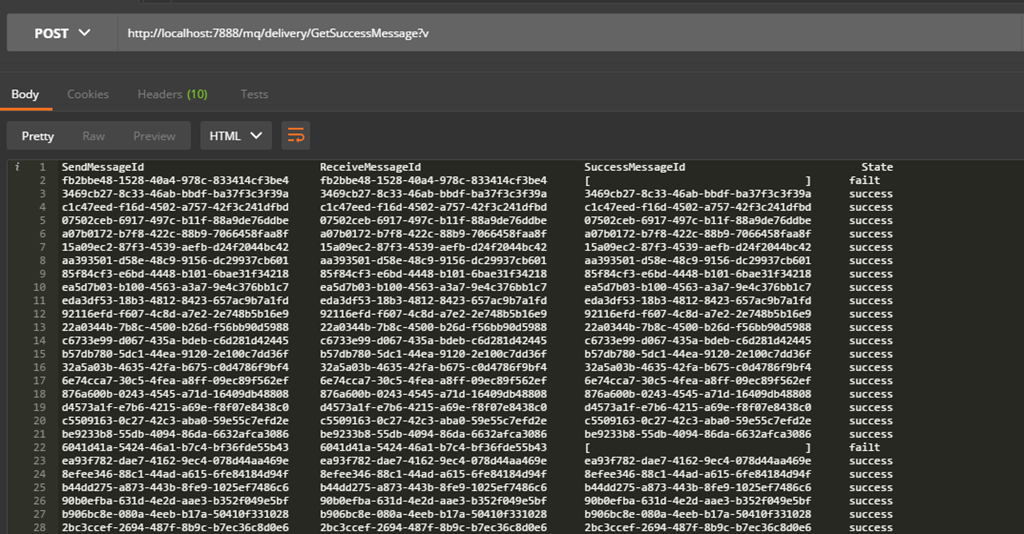Click SendMessageId b906bc8e-080a-4eeb-b17a-50410f331028
Image resolution: width=1024 pixels, height=534 pixels.
click(x=175, y=514)
